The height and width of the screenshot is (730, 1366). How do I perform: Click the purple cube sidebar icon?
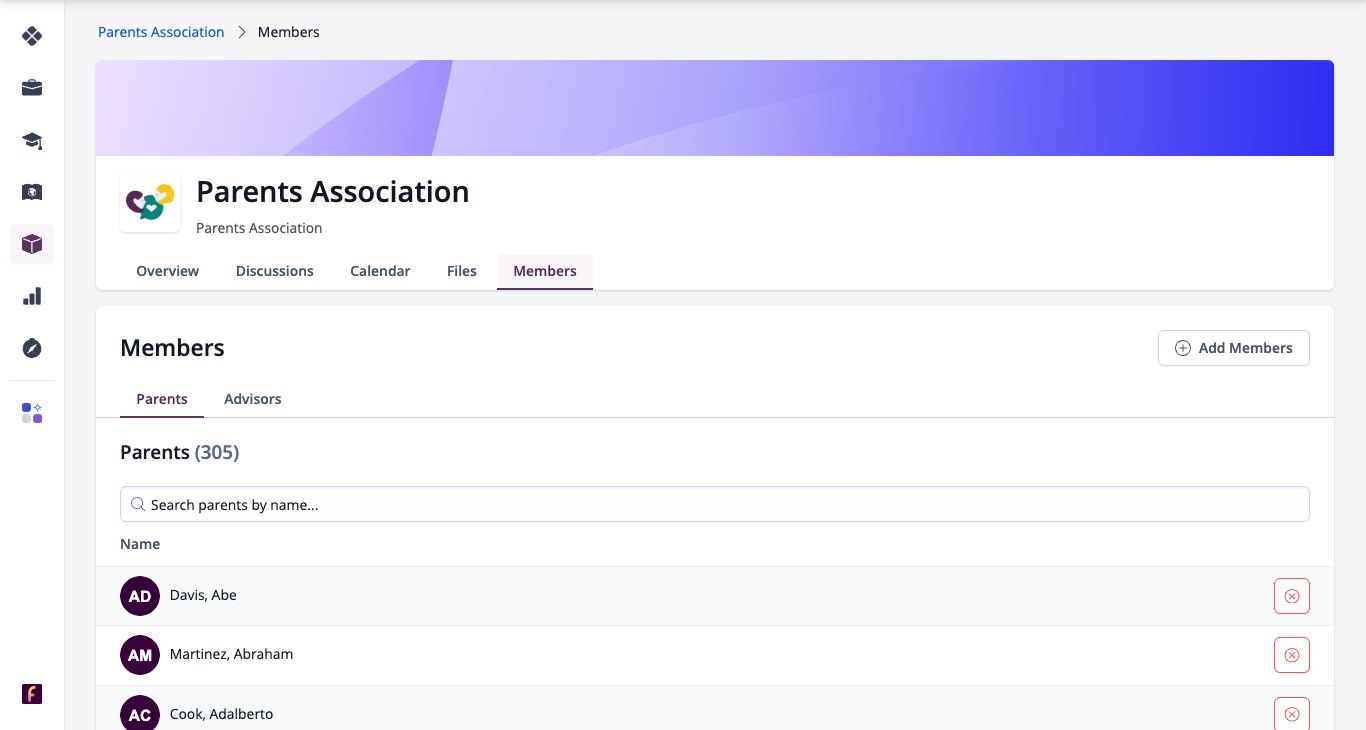click(32, 244)
